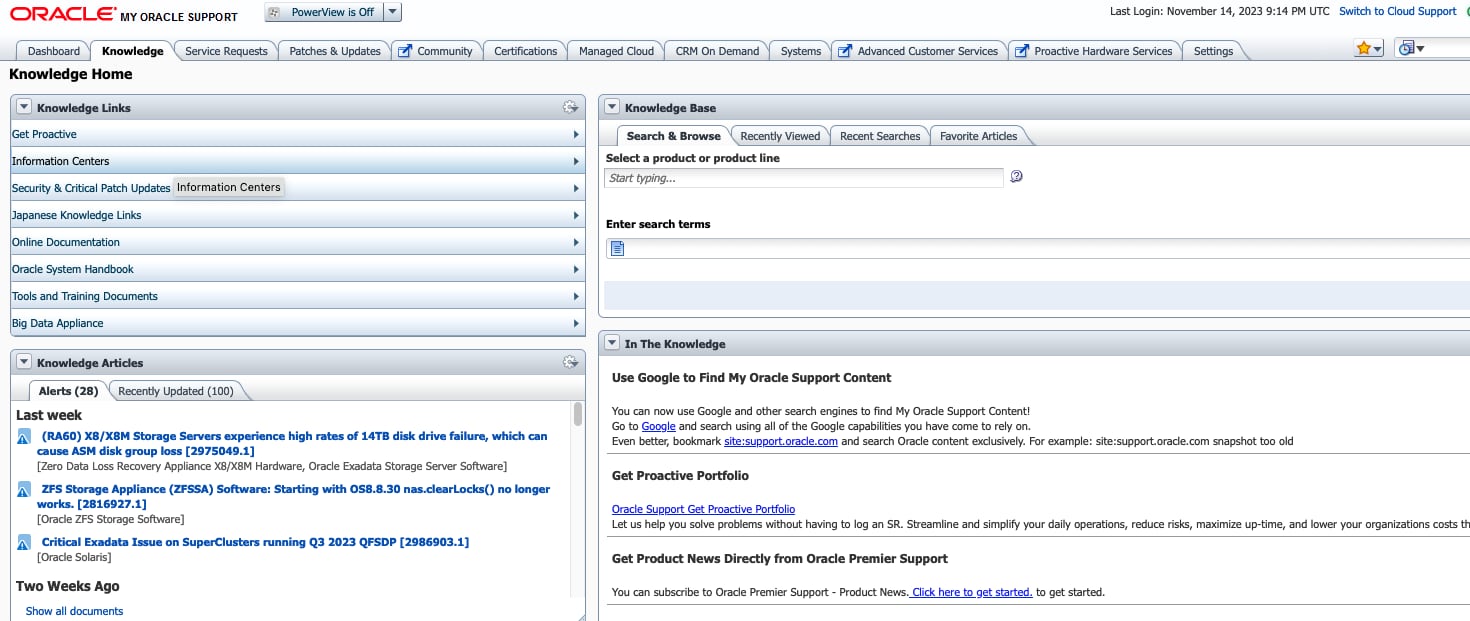Collapse the Knowledge Links panel
1470x621 pixels.
(x=24, y=108)
